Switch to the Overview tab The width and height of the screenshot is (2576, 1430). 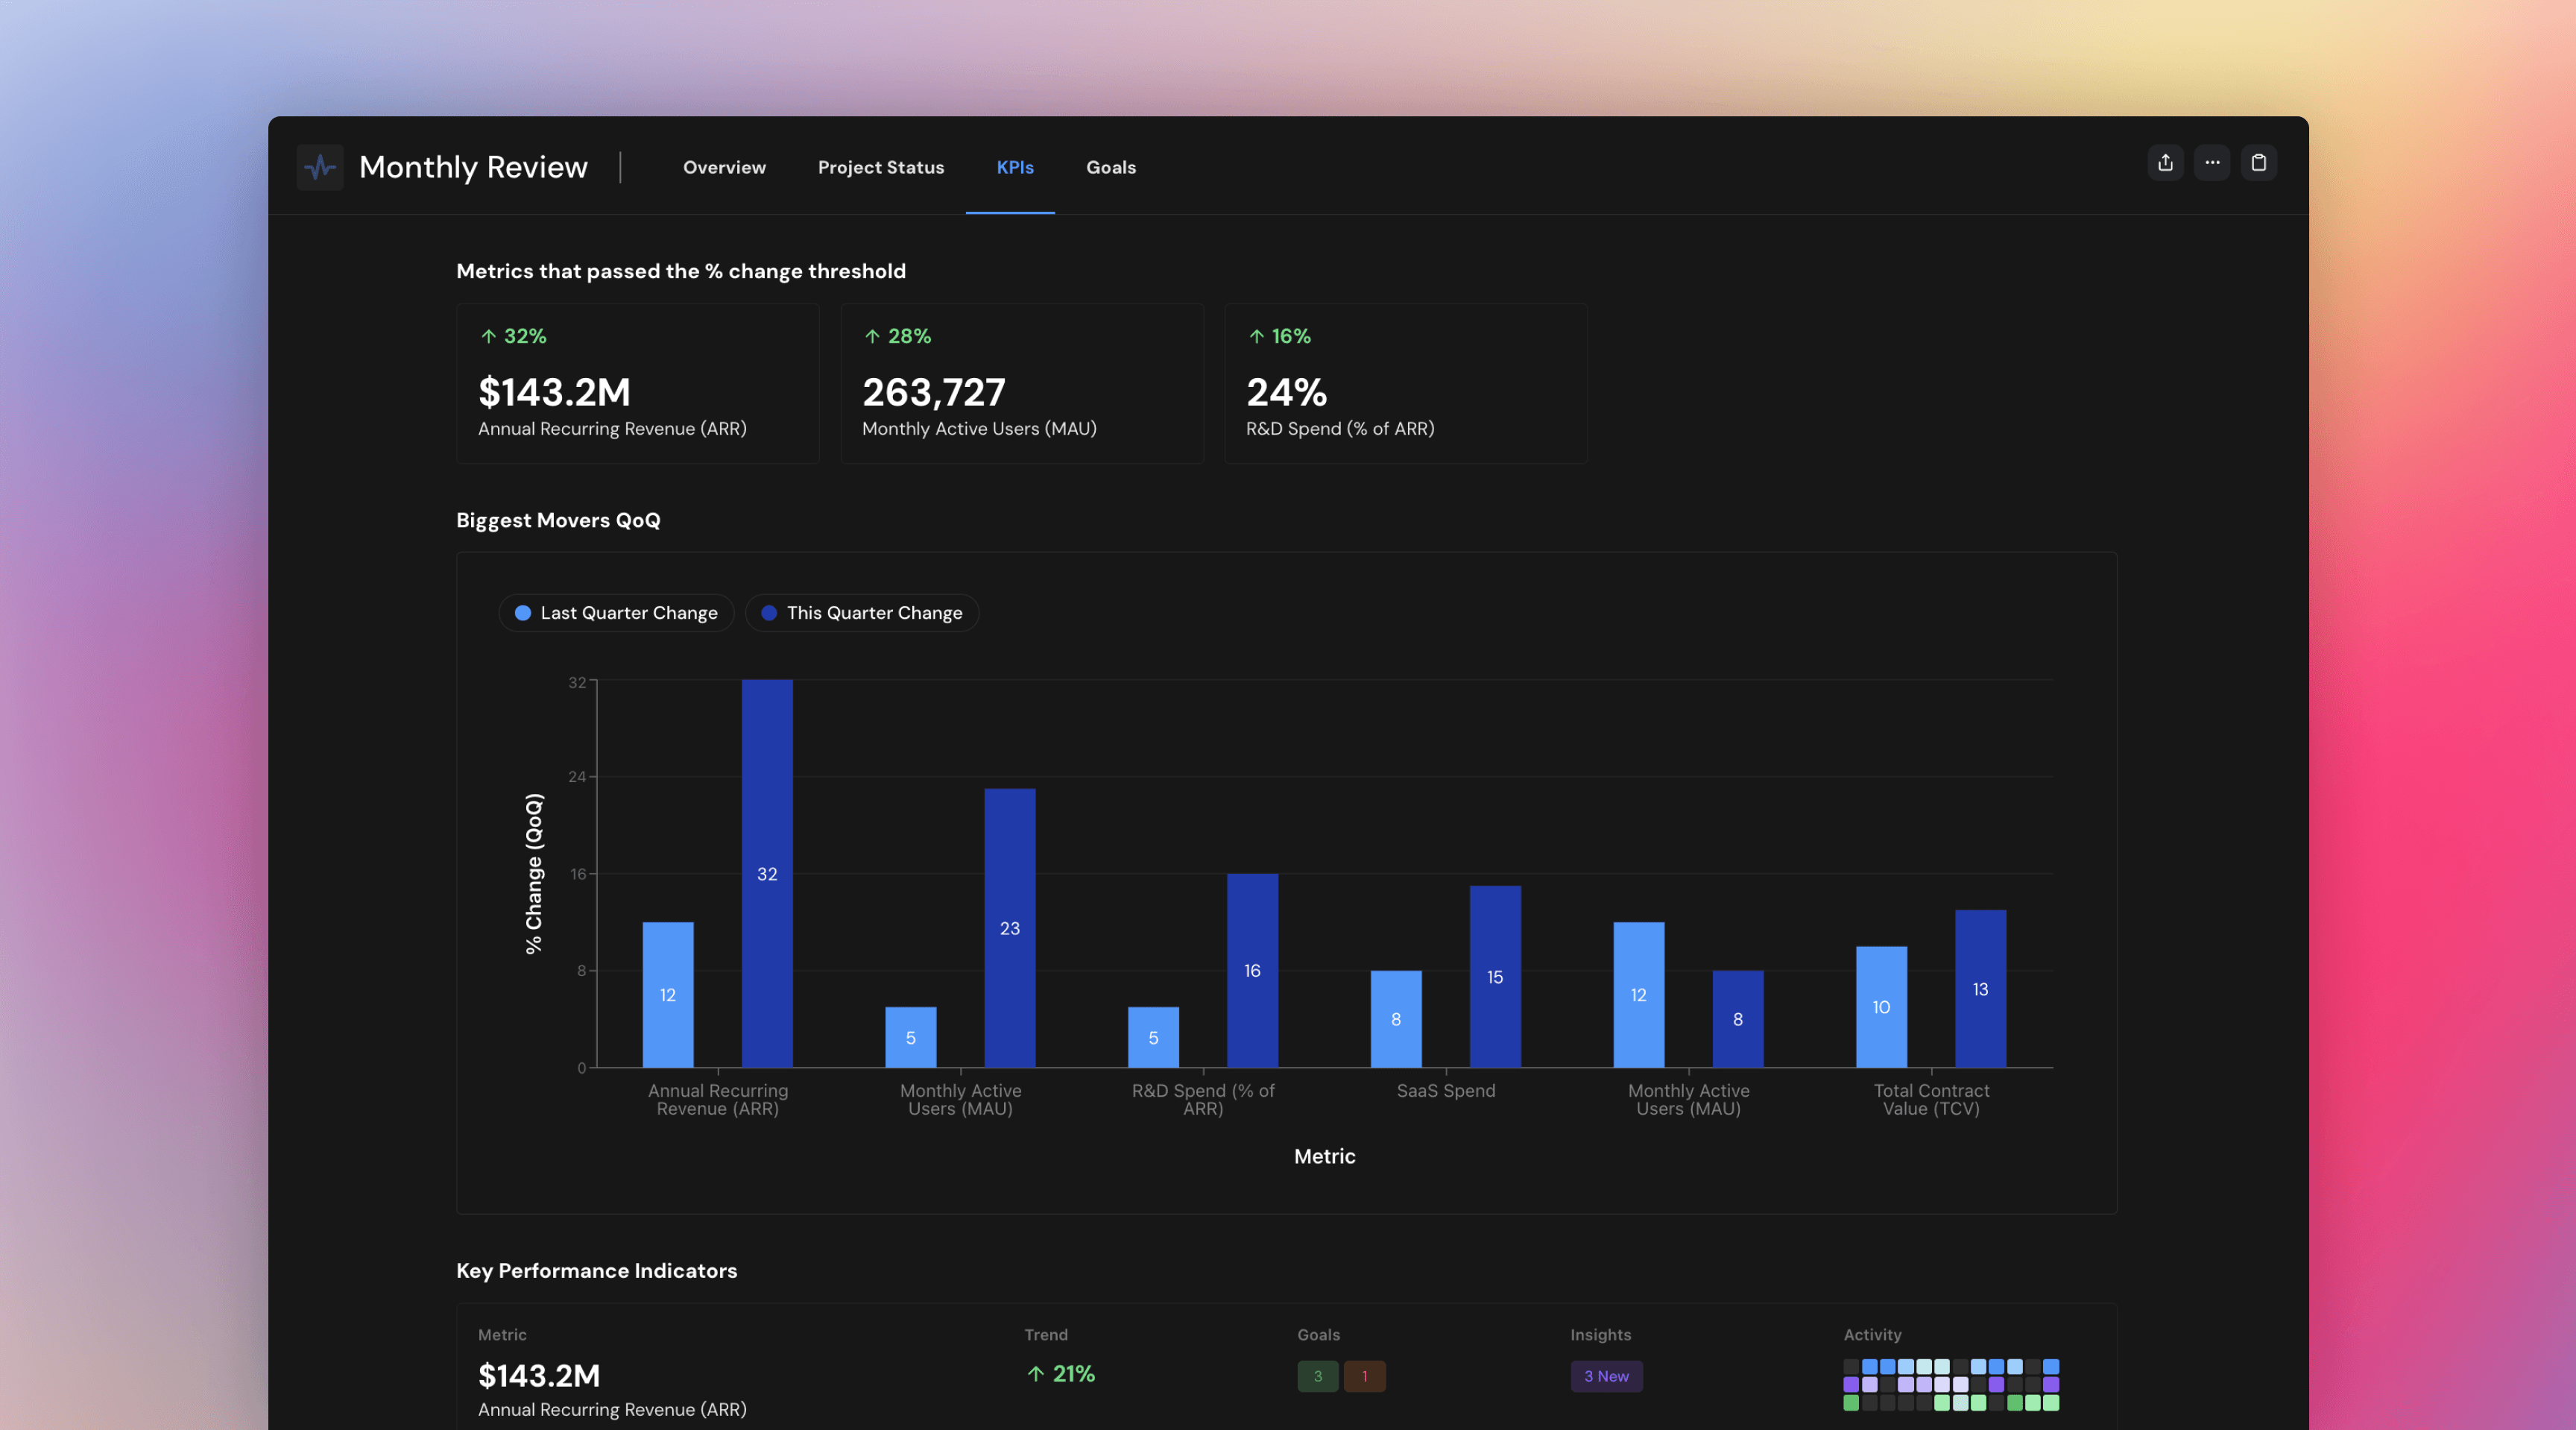coord(724,167)
